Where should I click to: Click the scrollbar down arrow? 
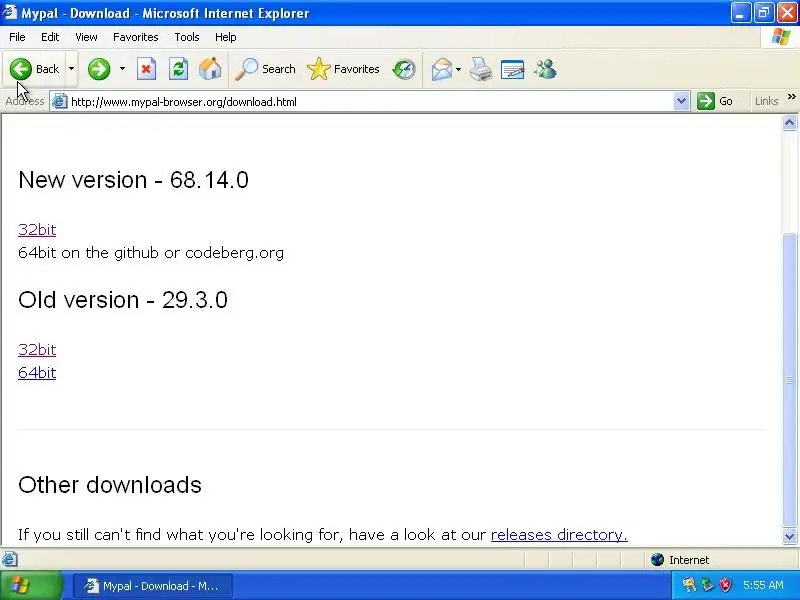point(790,536)
